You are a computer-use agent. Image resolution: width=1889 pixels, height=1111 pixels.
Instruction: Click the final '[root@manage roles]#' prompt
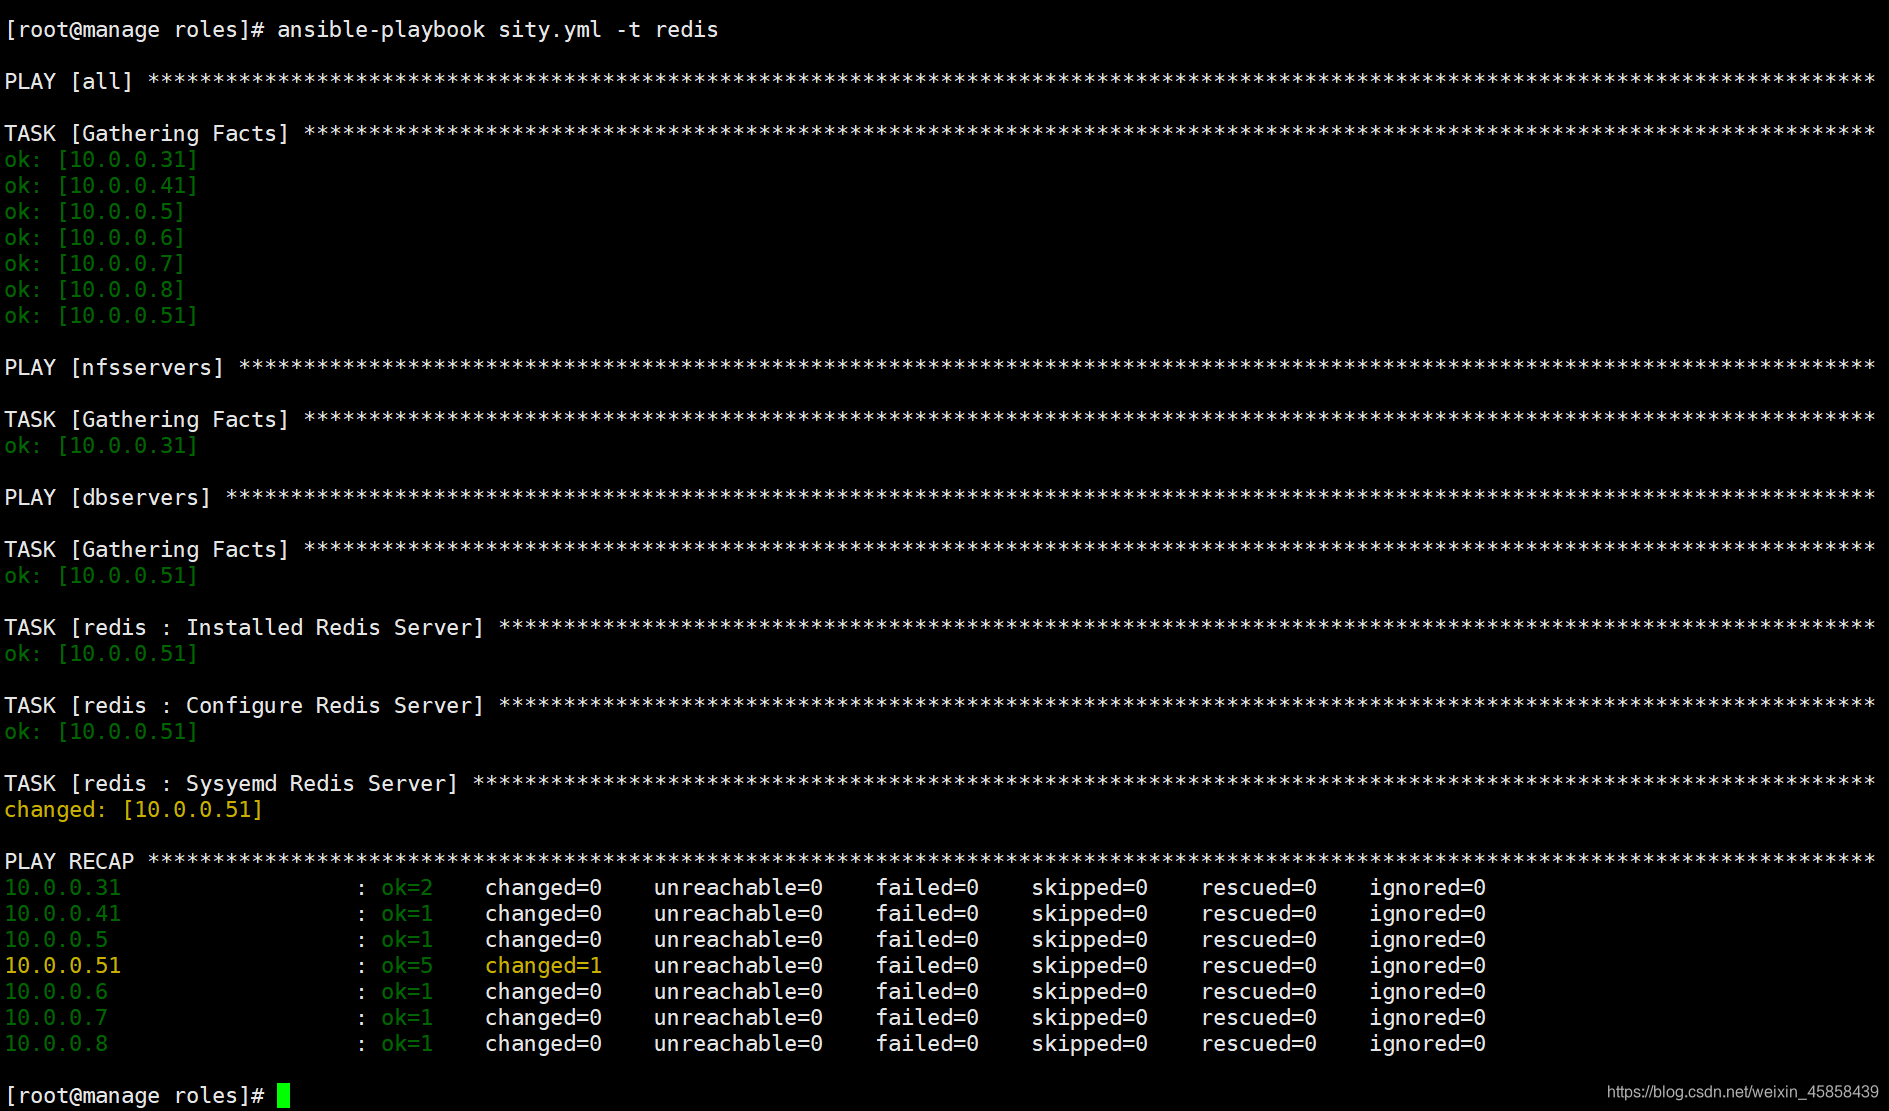point(134,1096)
